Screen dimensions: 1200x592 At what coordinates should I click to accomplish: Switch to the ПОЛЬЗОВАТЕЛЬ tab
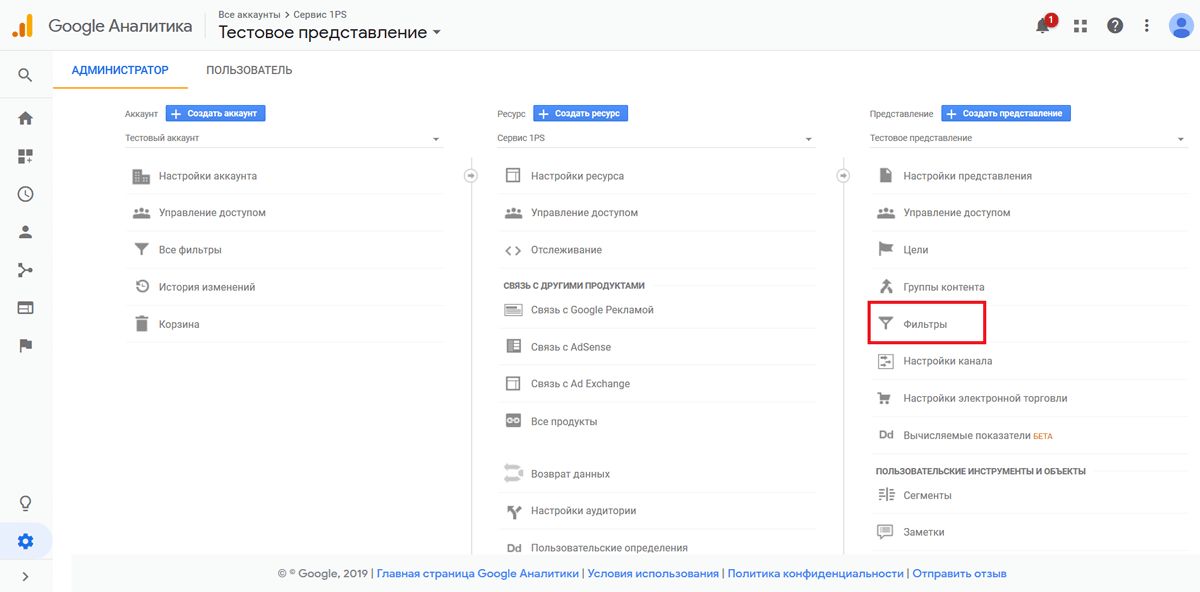click(249, 70)
